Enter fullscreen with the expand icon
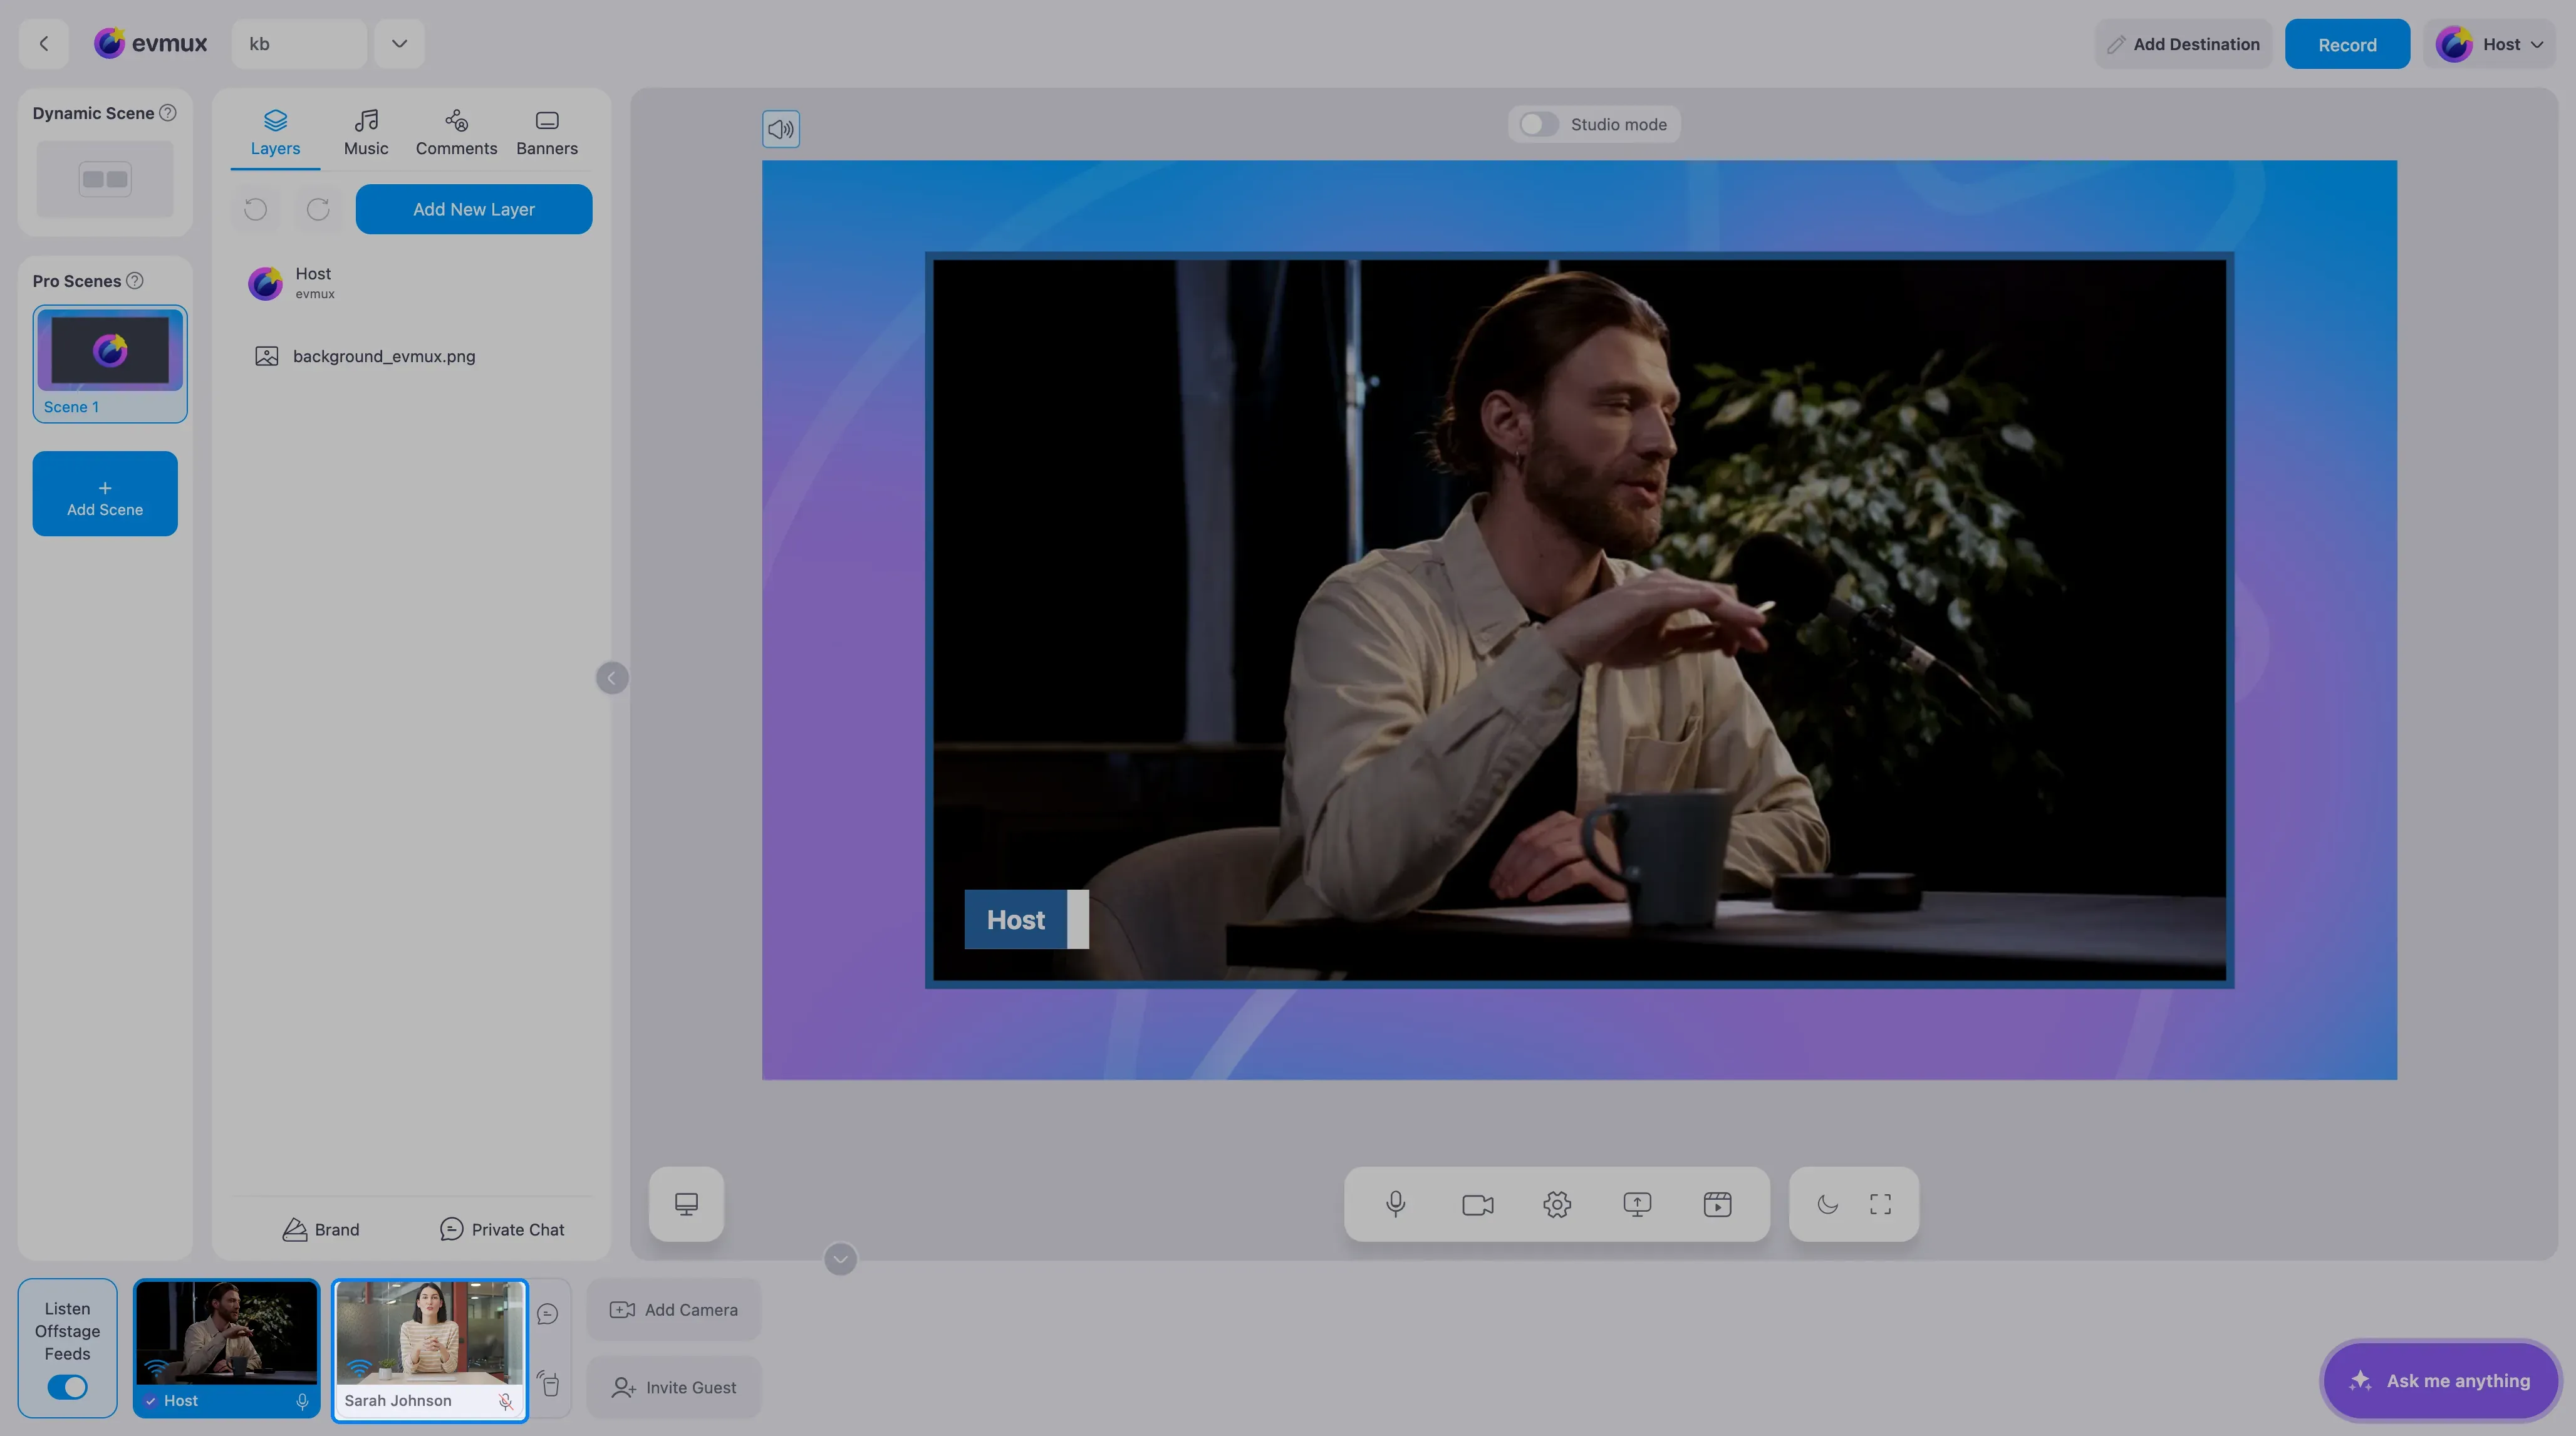Image resolution: width=2576 pixels, height=1436 pixels. coord(1880,1204)
